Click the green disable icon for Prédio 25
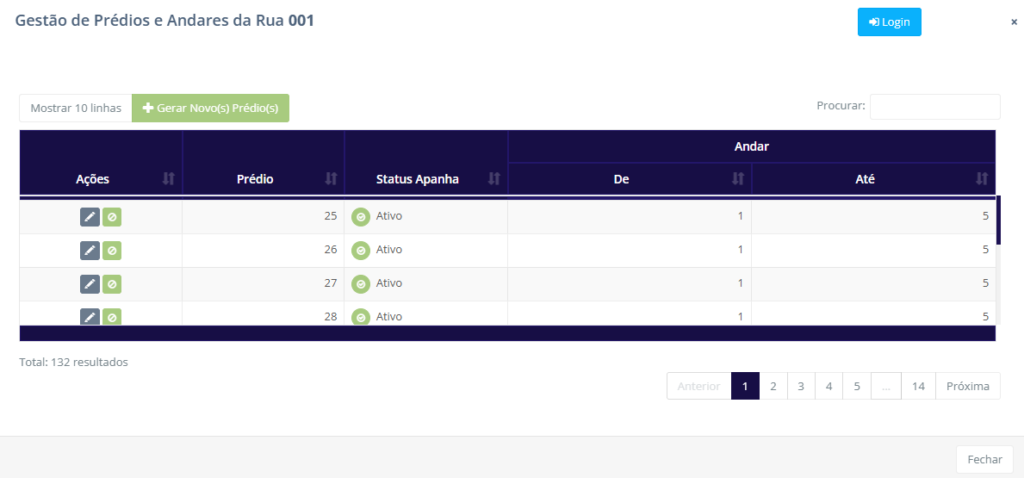 pyautogui.click(x=112, y=217)
